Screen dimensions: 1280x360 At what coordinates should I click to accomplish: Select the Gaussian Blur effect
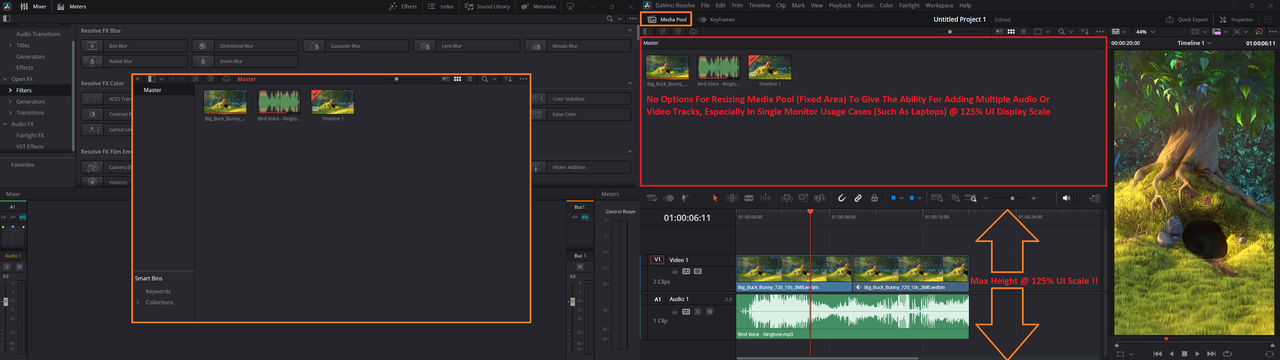356,46
